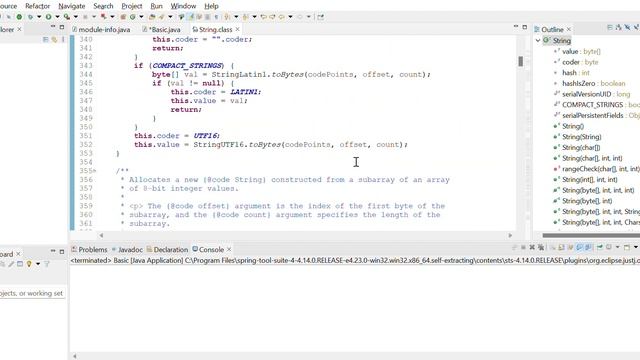Image resolution: width=640 pixels, height=360 pixels.
Task: Maximize the editor area
Action: tap(524, 27)
